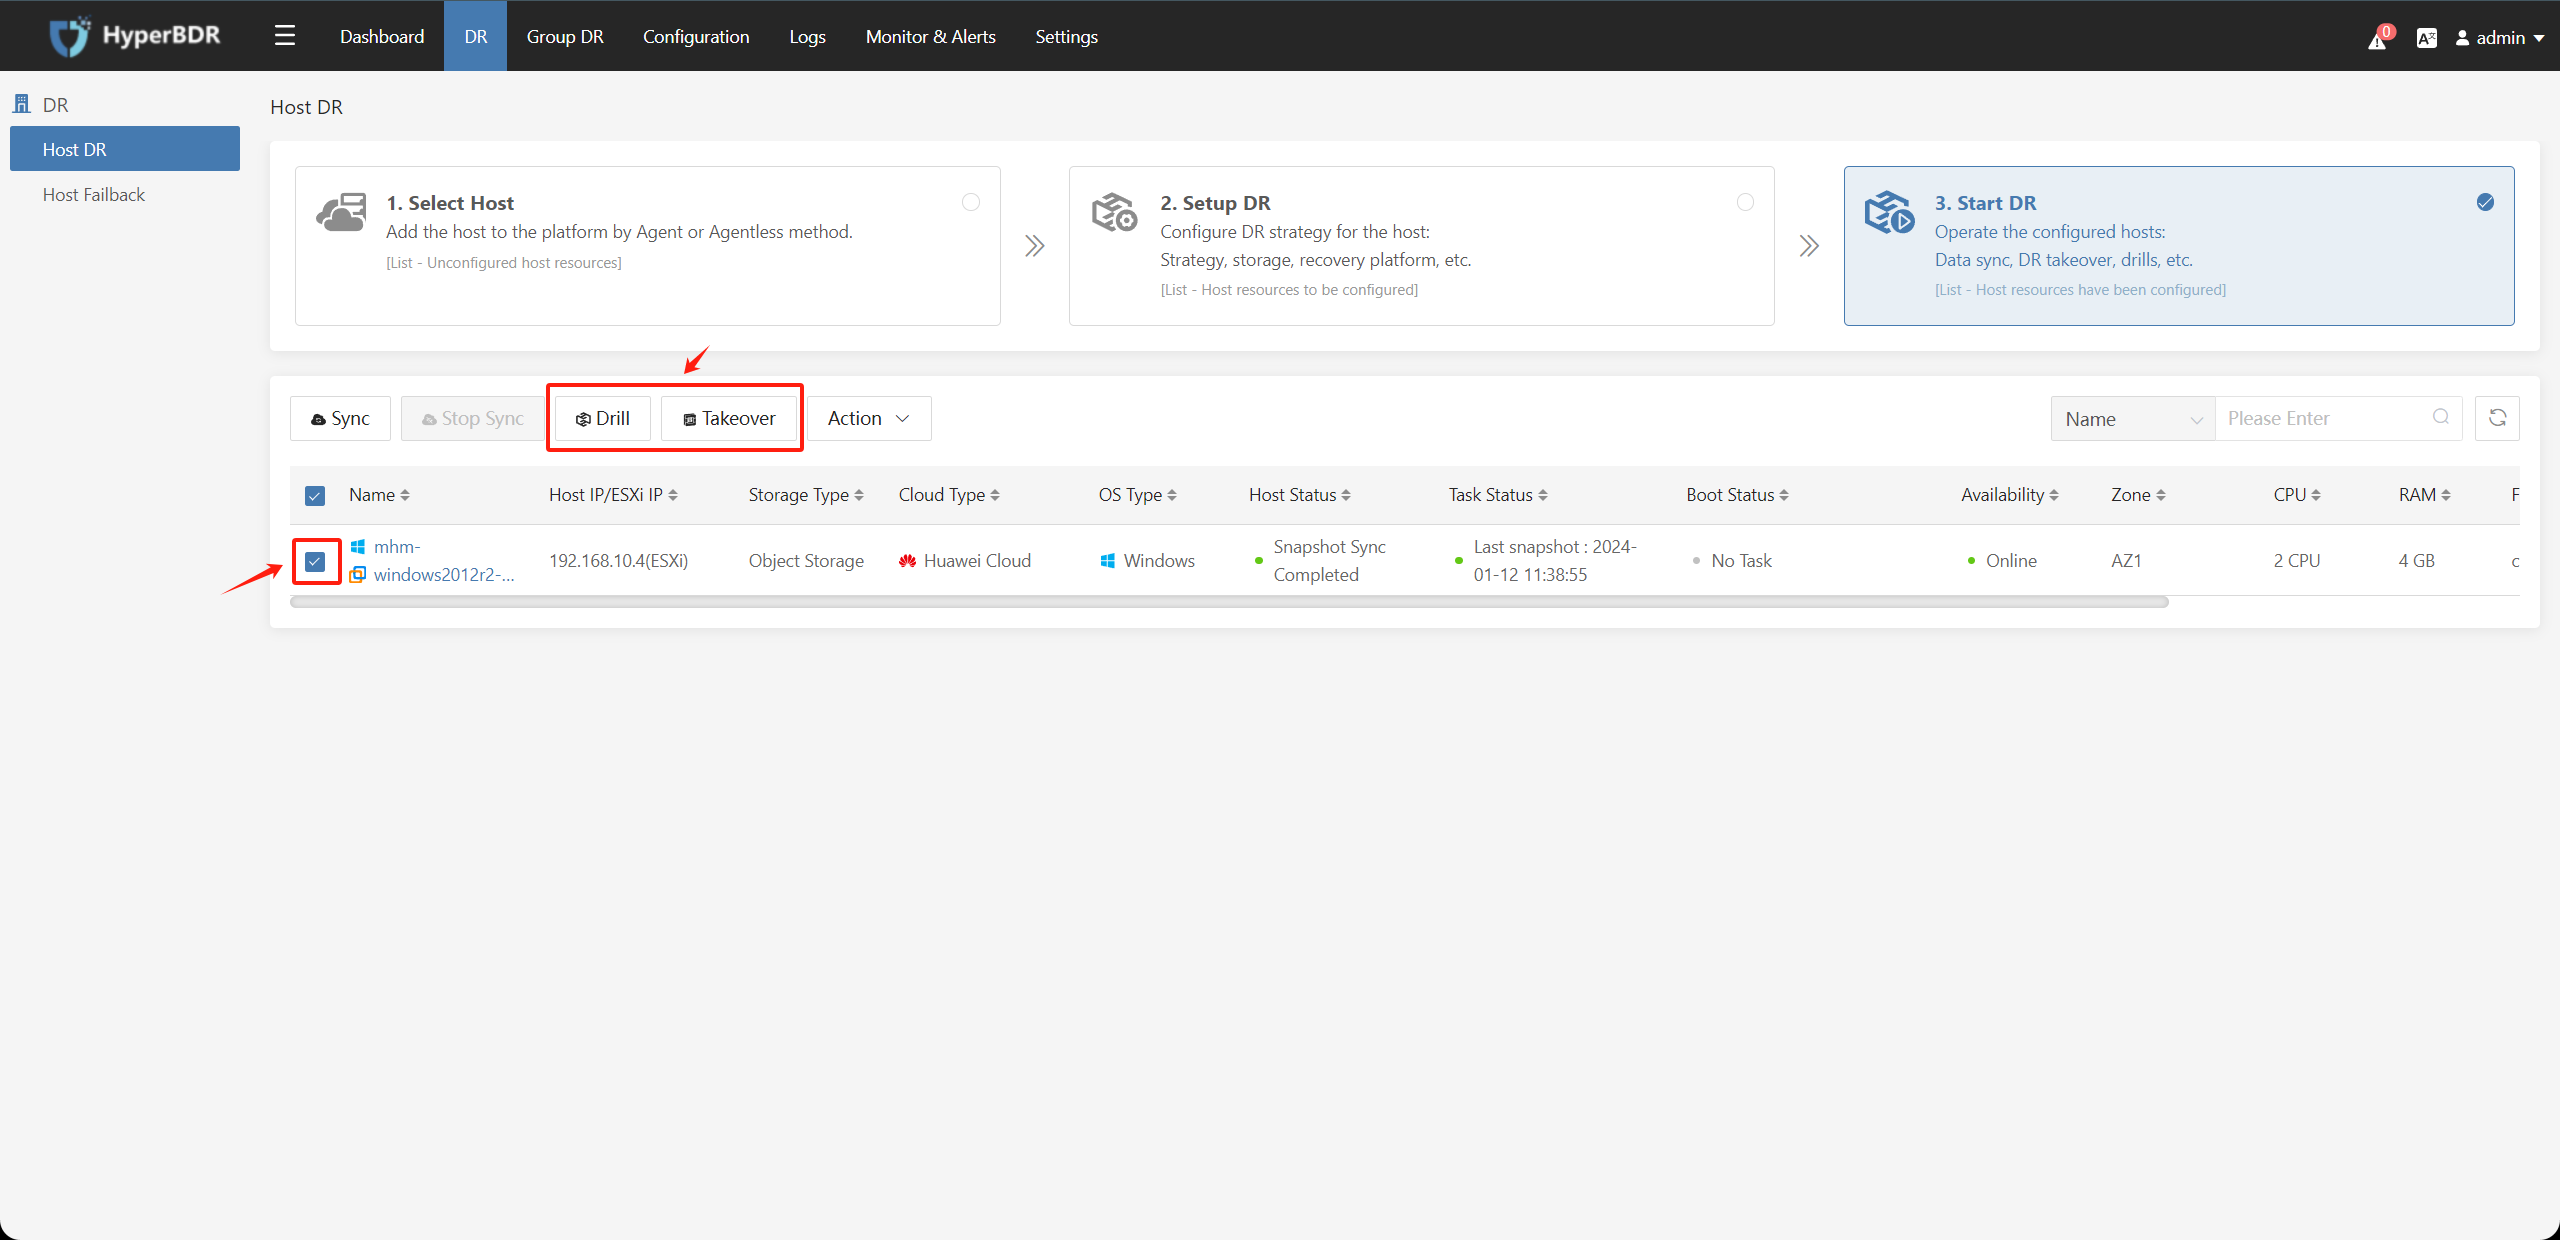Image resolution: width=2560 pixels, height=1240 pixels.
Task: Focus the Please Enter search field
Action: pos(2338,419)
